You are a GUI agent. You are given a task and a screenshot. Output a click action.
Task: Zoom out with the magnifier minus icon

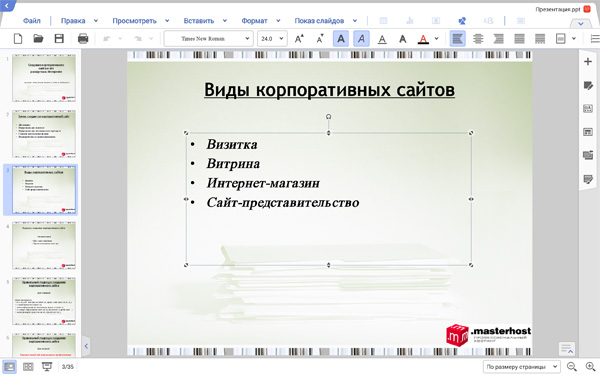[572, 367]
